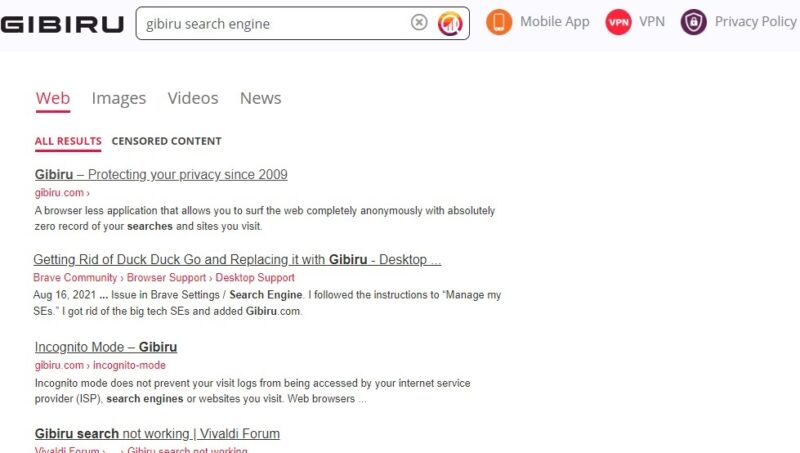Click the 'Browser Support' breadcrumb
800x453 pixels.
pyautogui.click(x=166, y=278)
